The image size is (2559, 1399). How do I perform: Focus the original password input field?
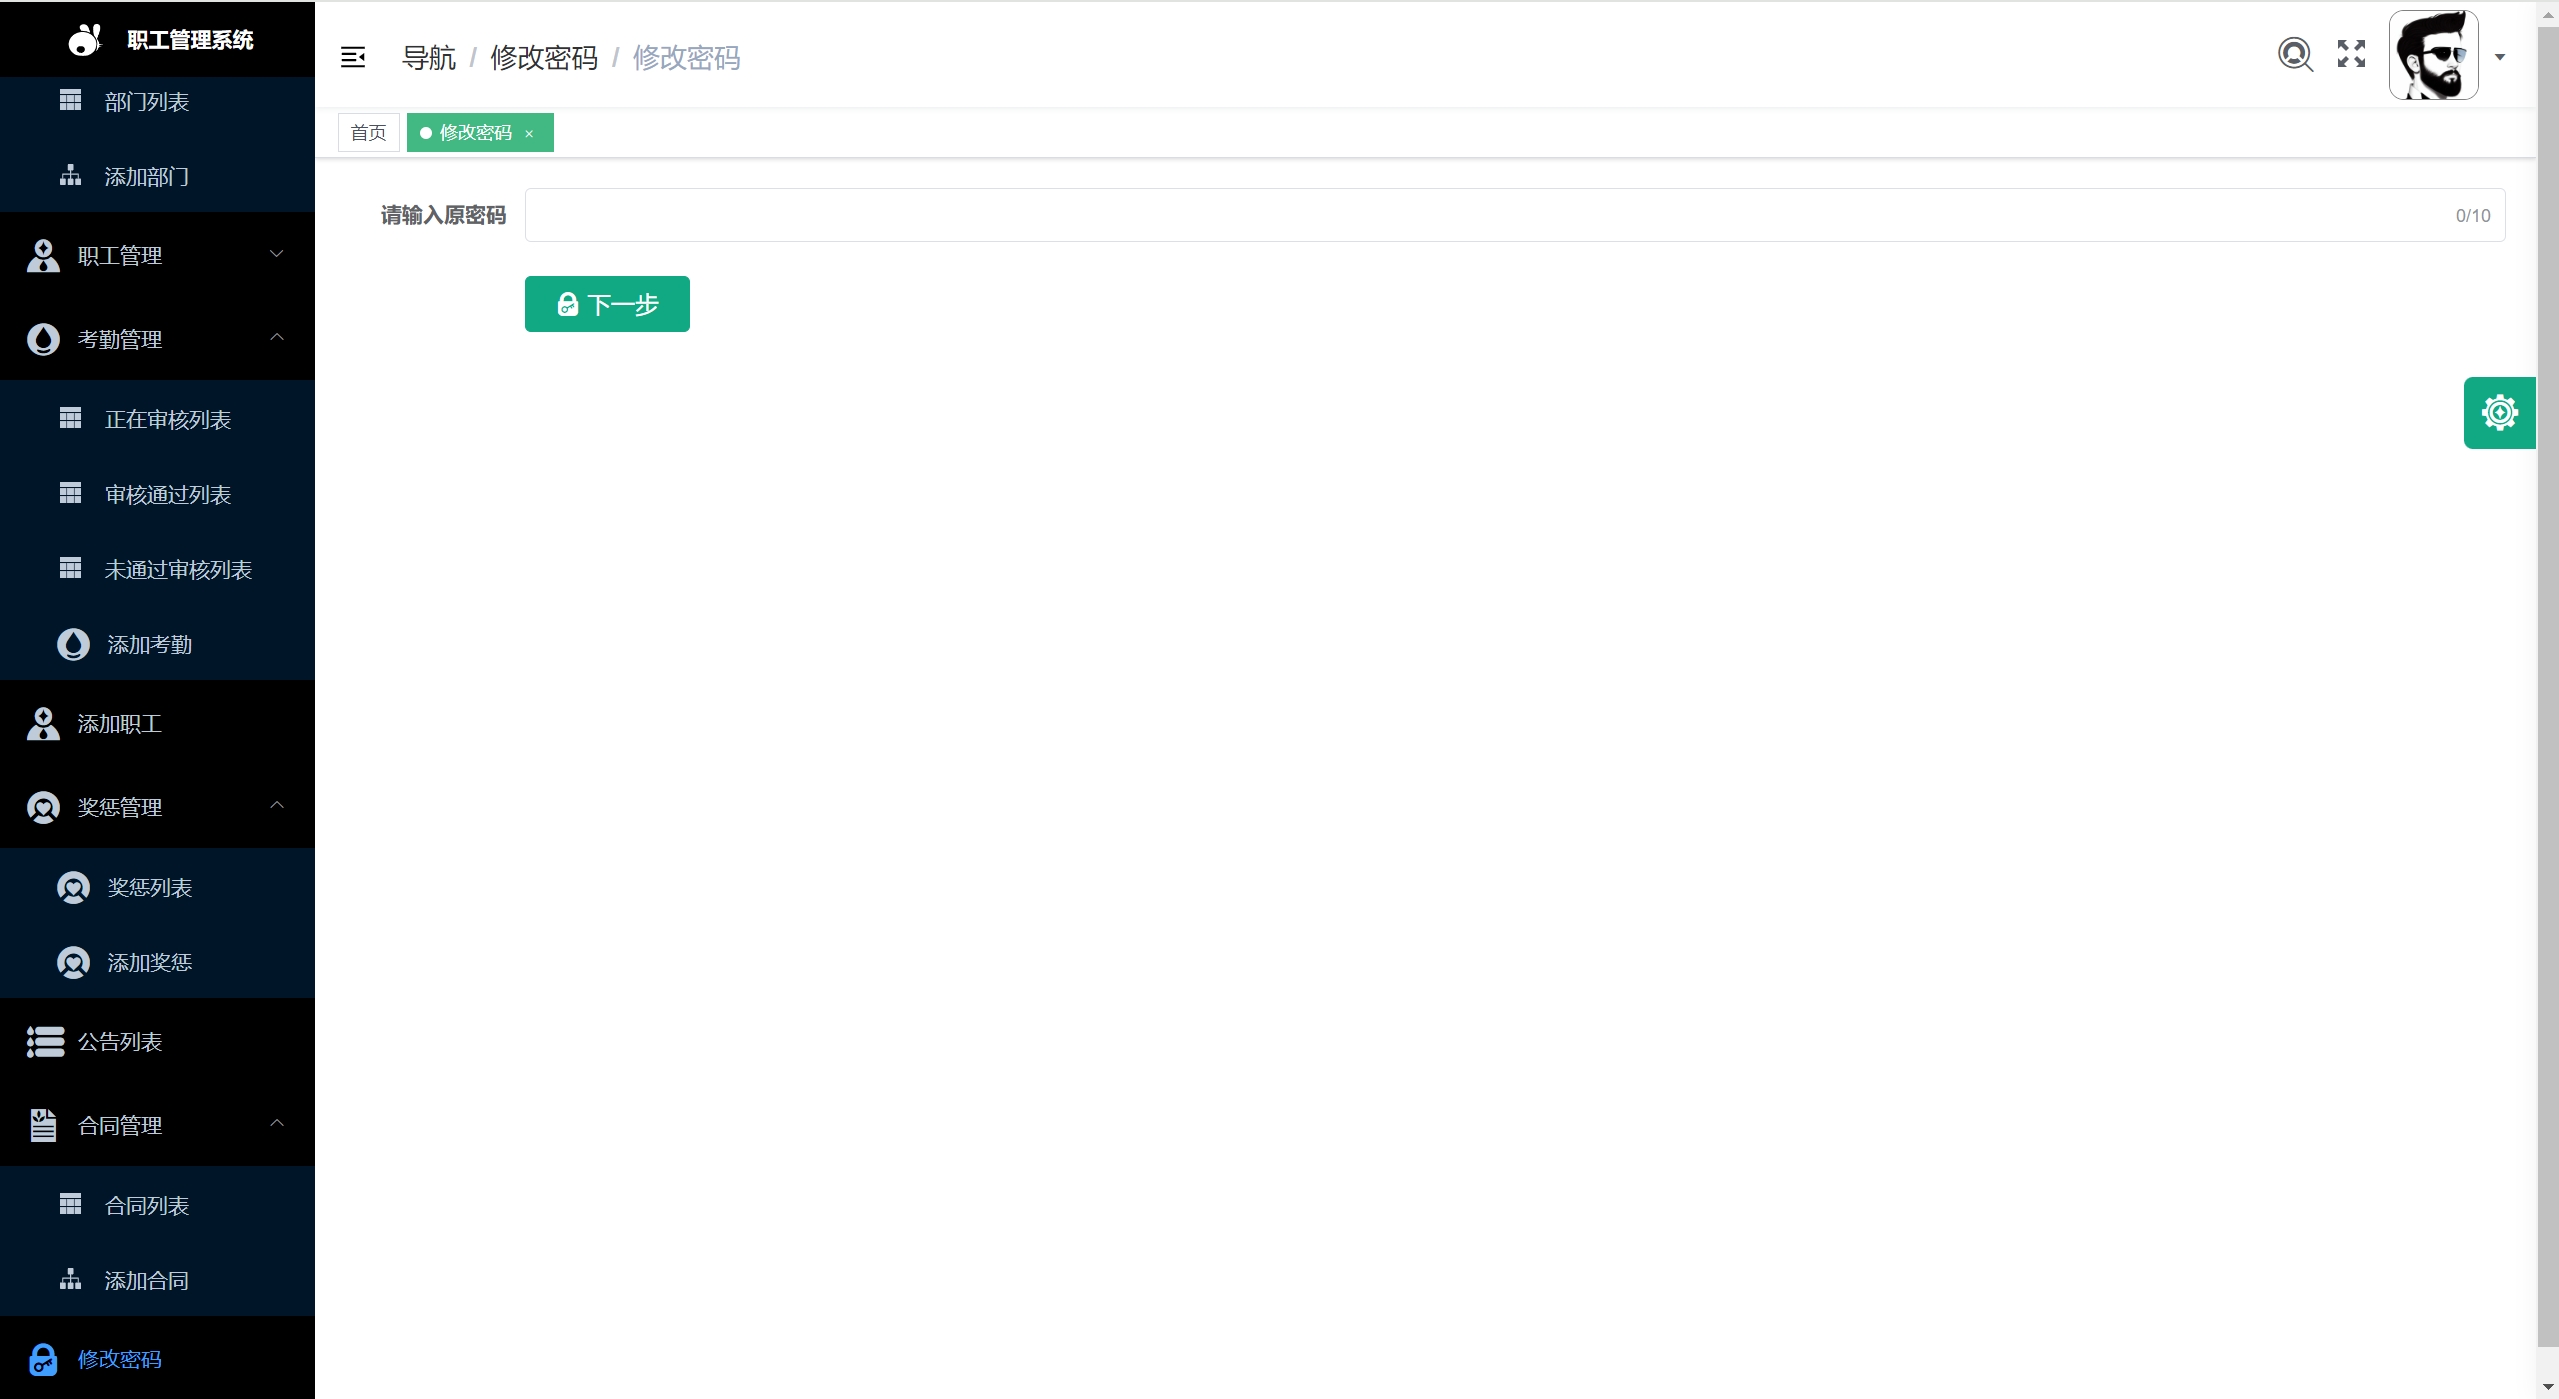pos(1480,215)
